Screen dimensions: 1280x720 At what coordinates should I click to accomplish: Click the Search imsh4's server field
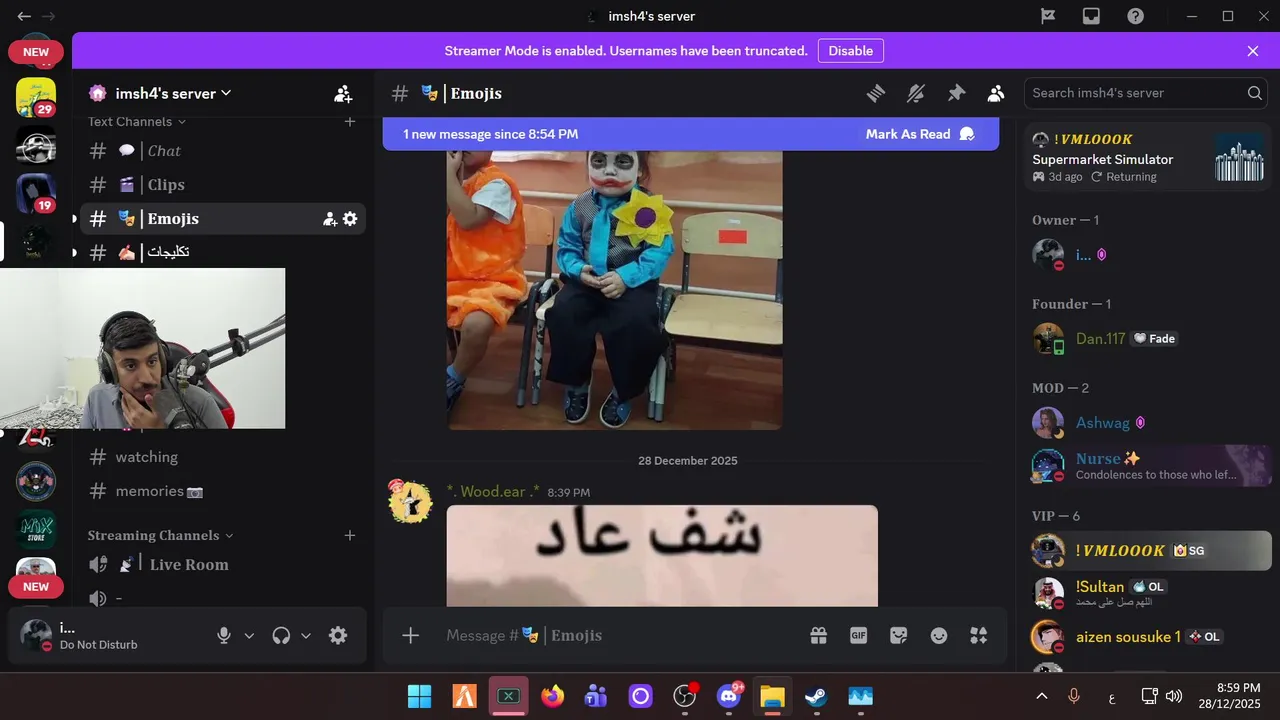[1146, 93]
